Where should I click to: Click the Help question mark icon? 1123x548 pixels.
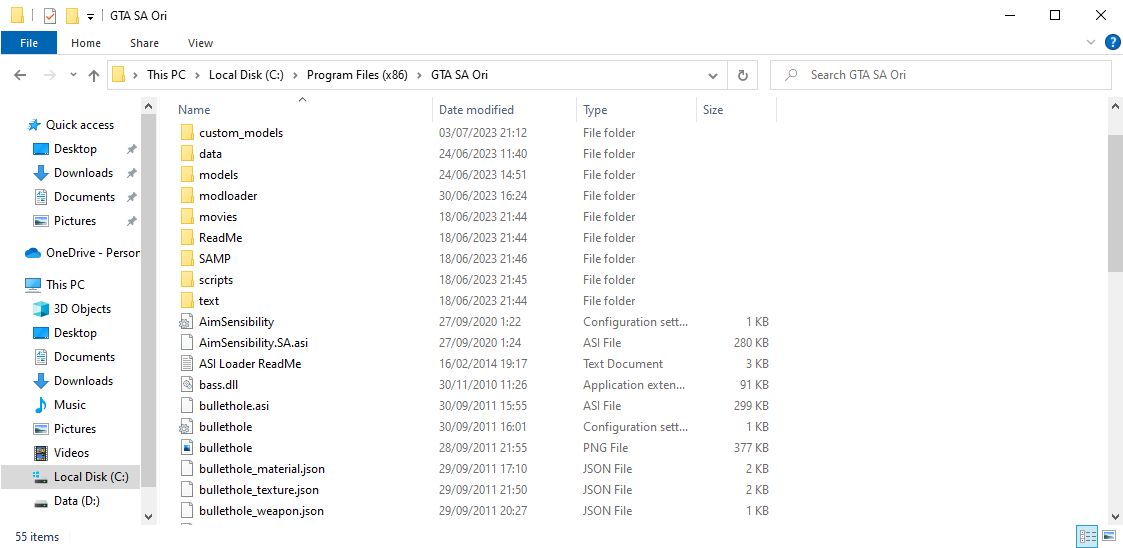coord(1112,42)
